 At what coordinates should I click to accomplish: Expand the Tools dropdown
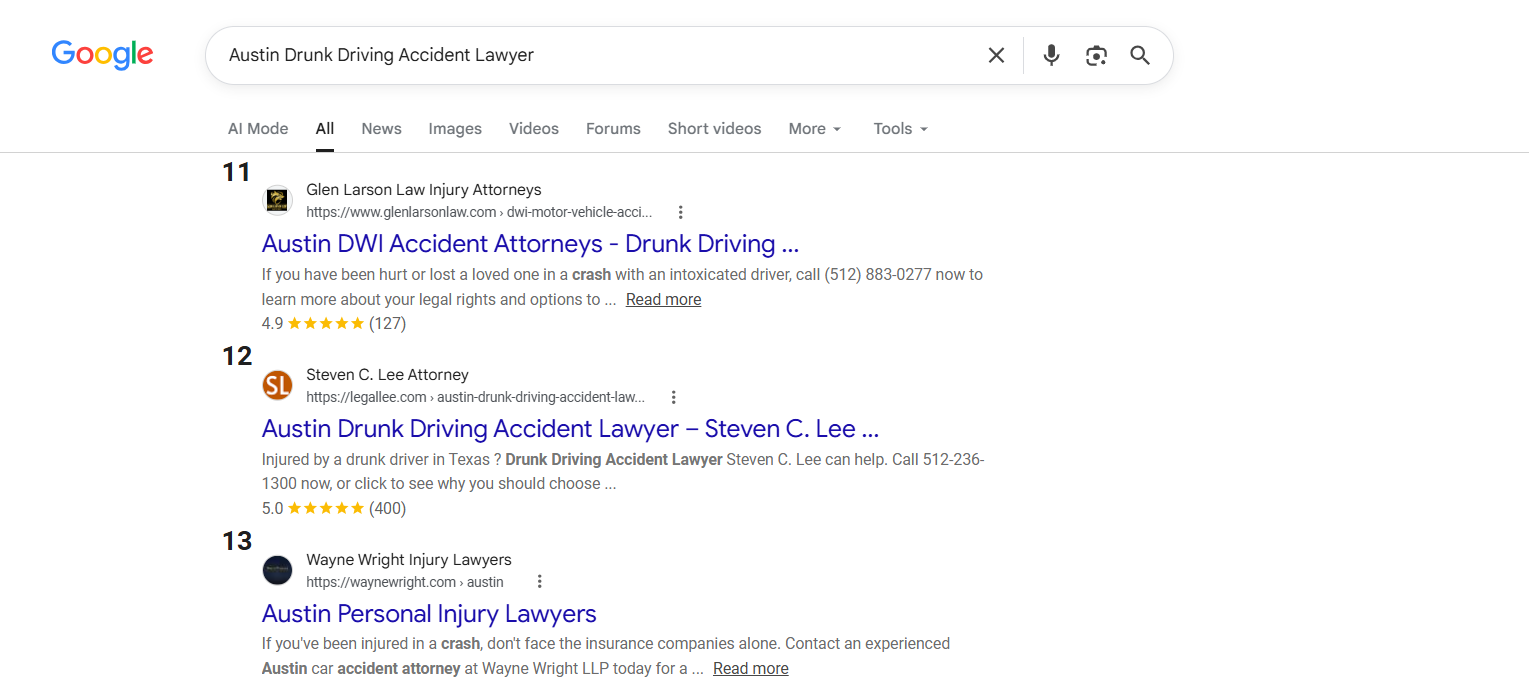pyautogui.click(x=901, y=129)
